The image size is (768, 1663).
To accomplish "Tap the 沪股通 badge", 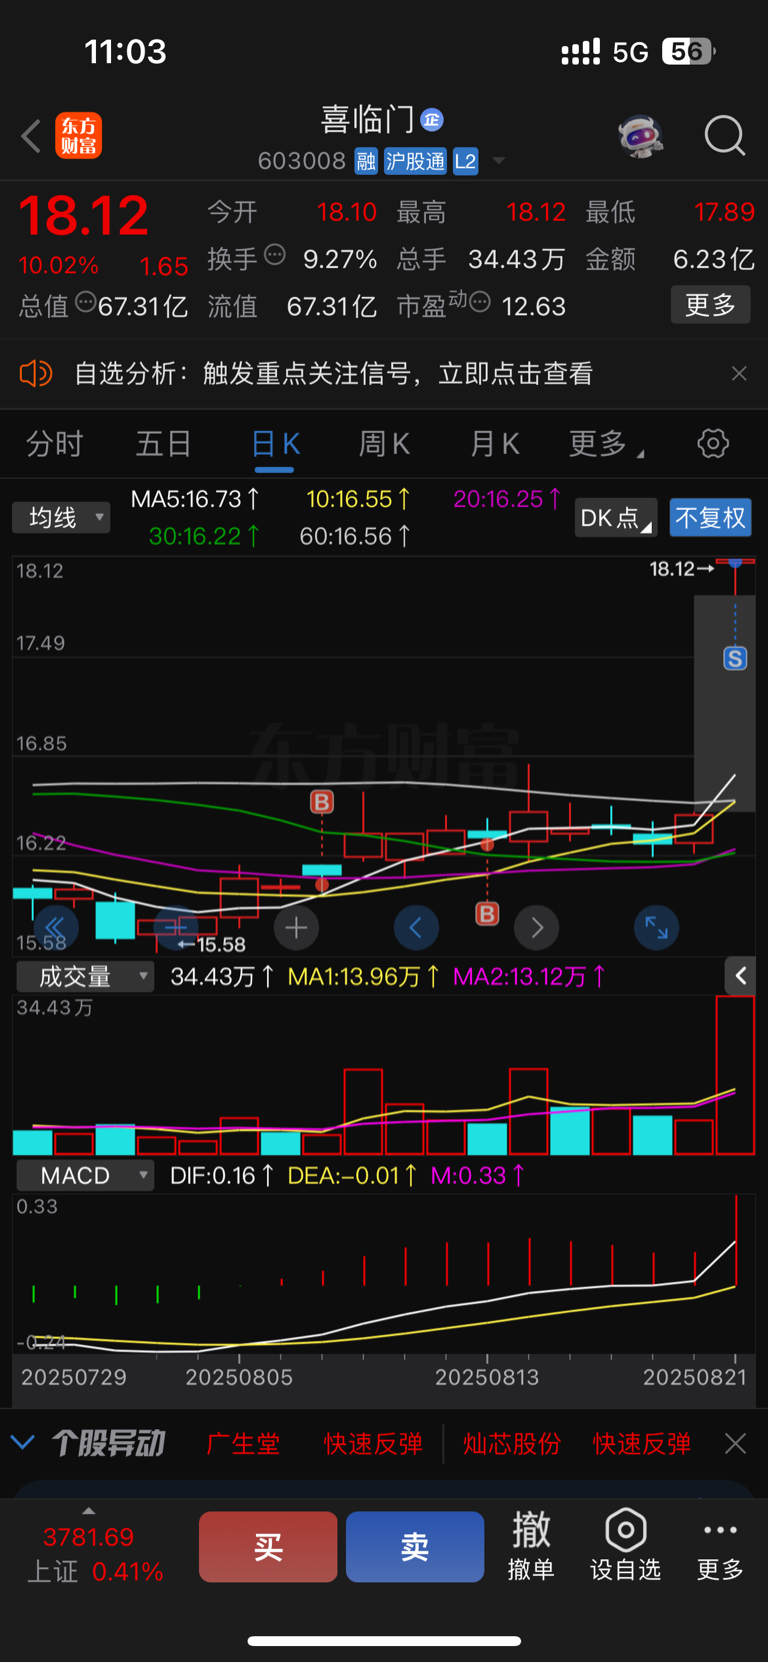I will (415, 162).
